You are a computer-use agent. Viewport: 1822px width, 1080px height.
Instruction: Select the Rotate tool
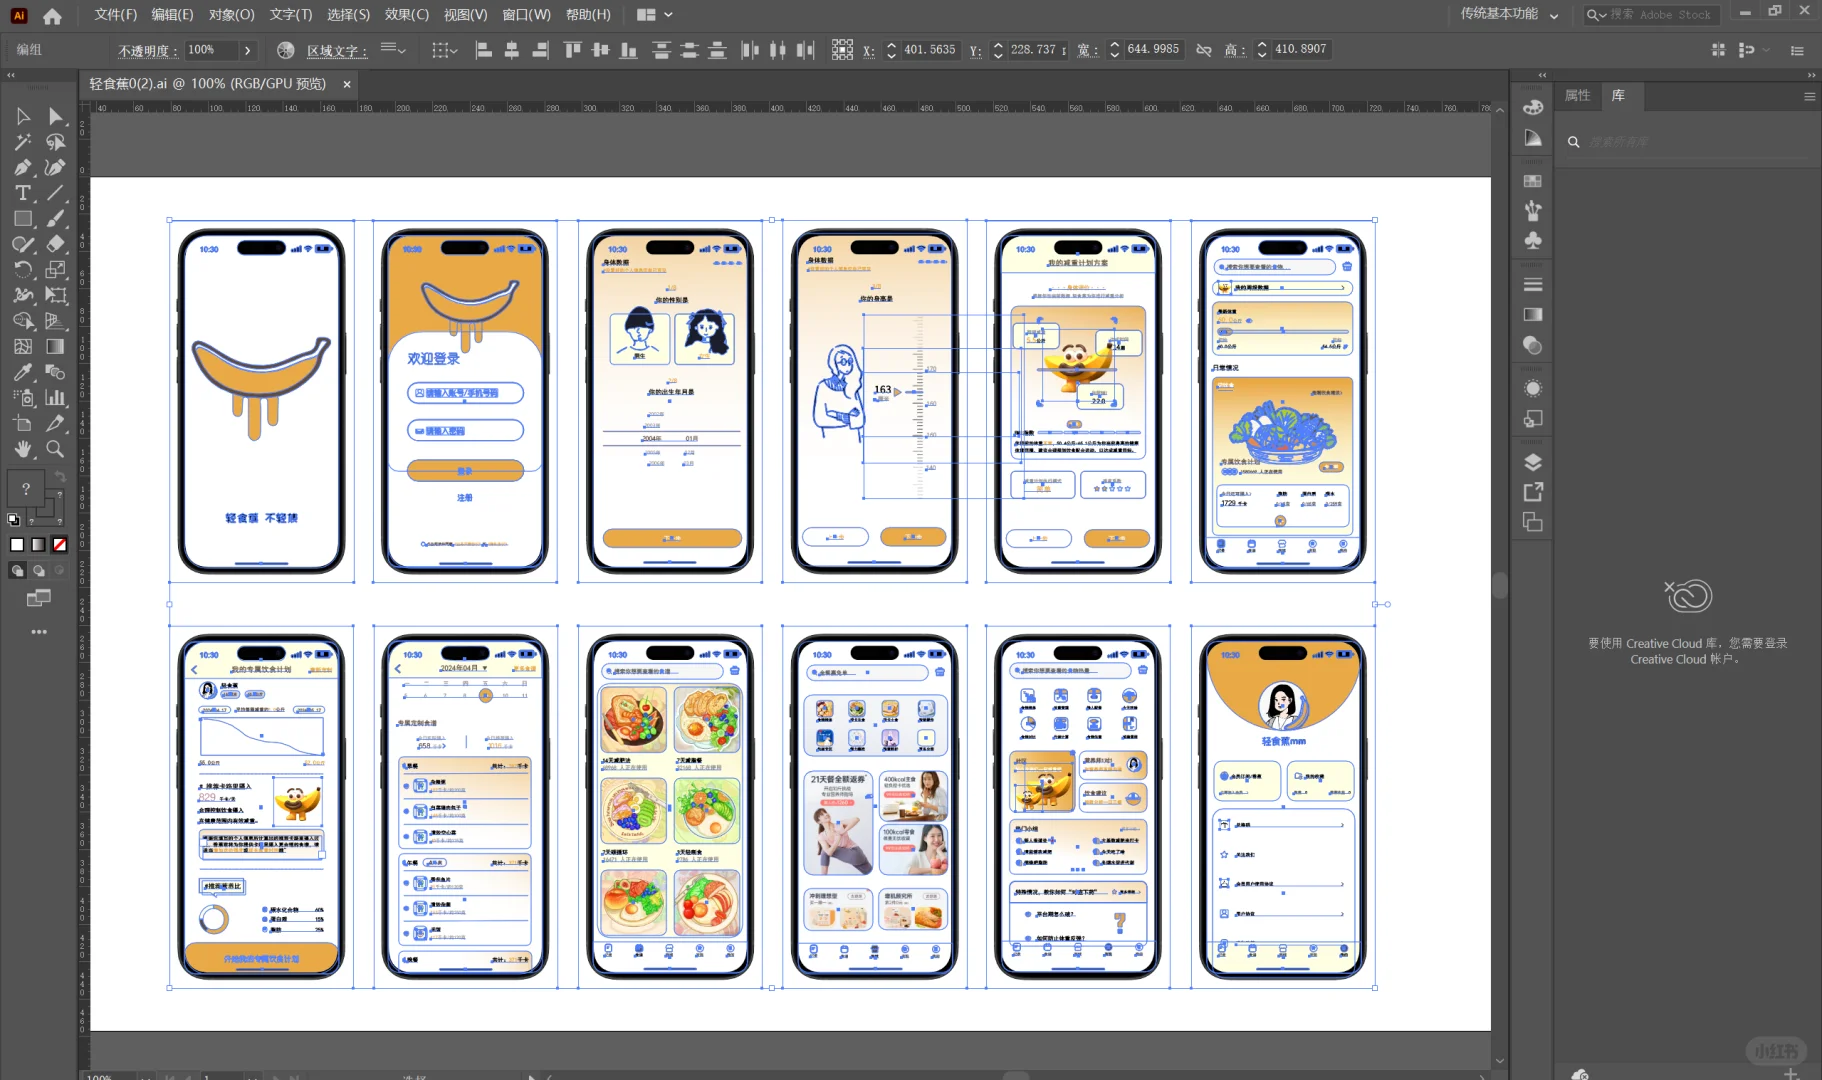[x=22, y=269]
